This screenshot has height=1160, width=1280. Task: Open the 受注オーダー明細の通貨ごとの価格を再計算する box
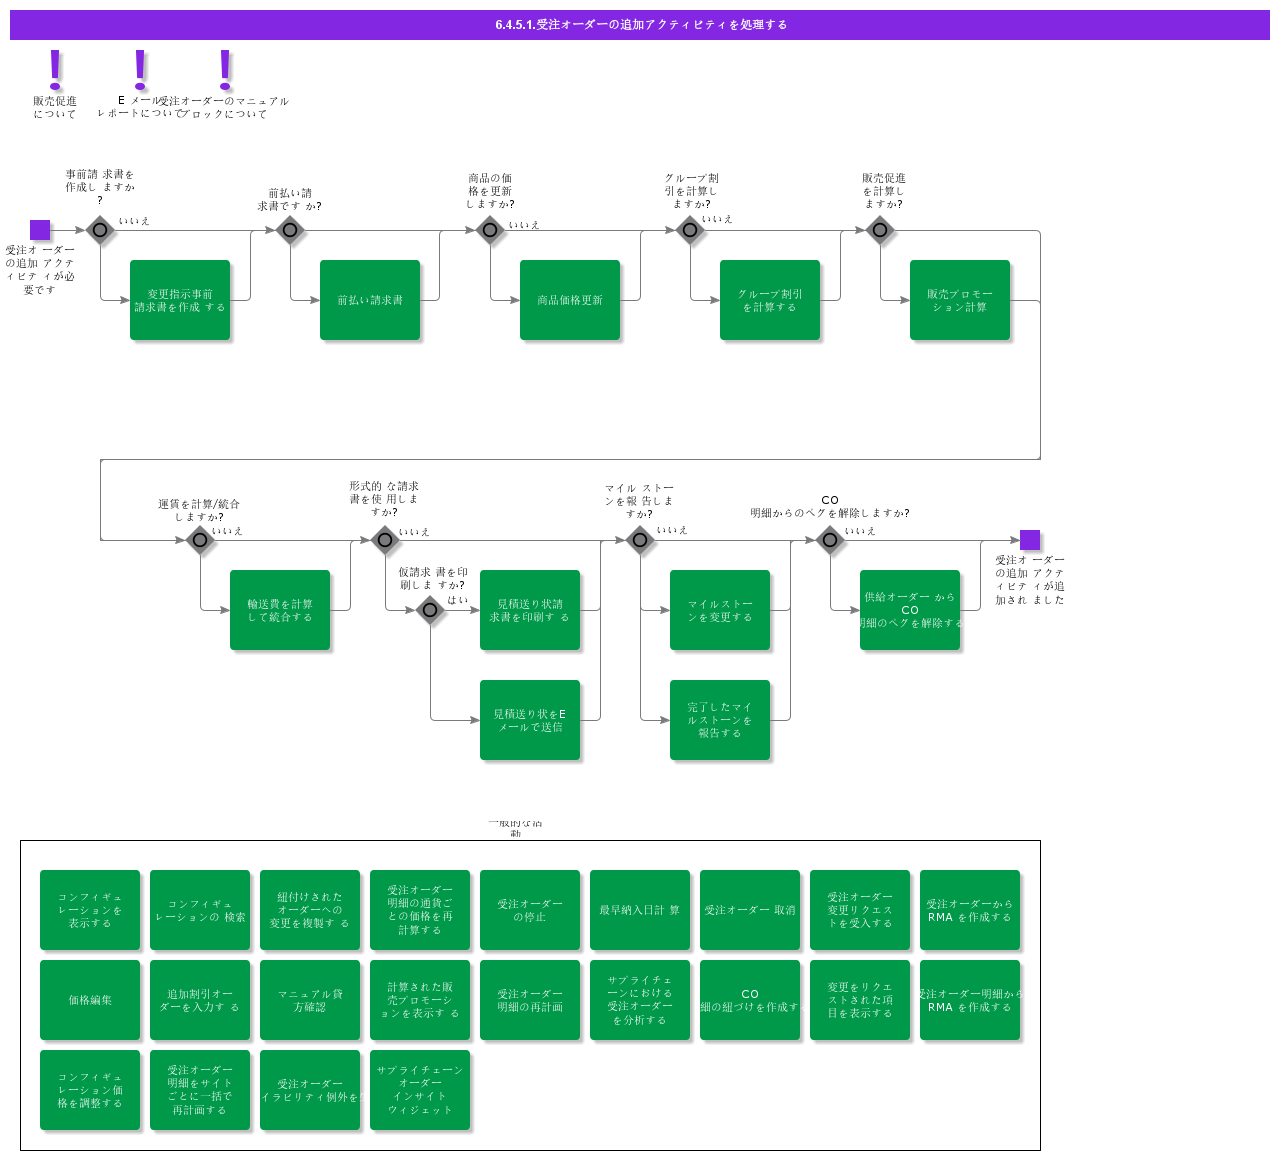pyautogui.click(x=420, y=910)
